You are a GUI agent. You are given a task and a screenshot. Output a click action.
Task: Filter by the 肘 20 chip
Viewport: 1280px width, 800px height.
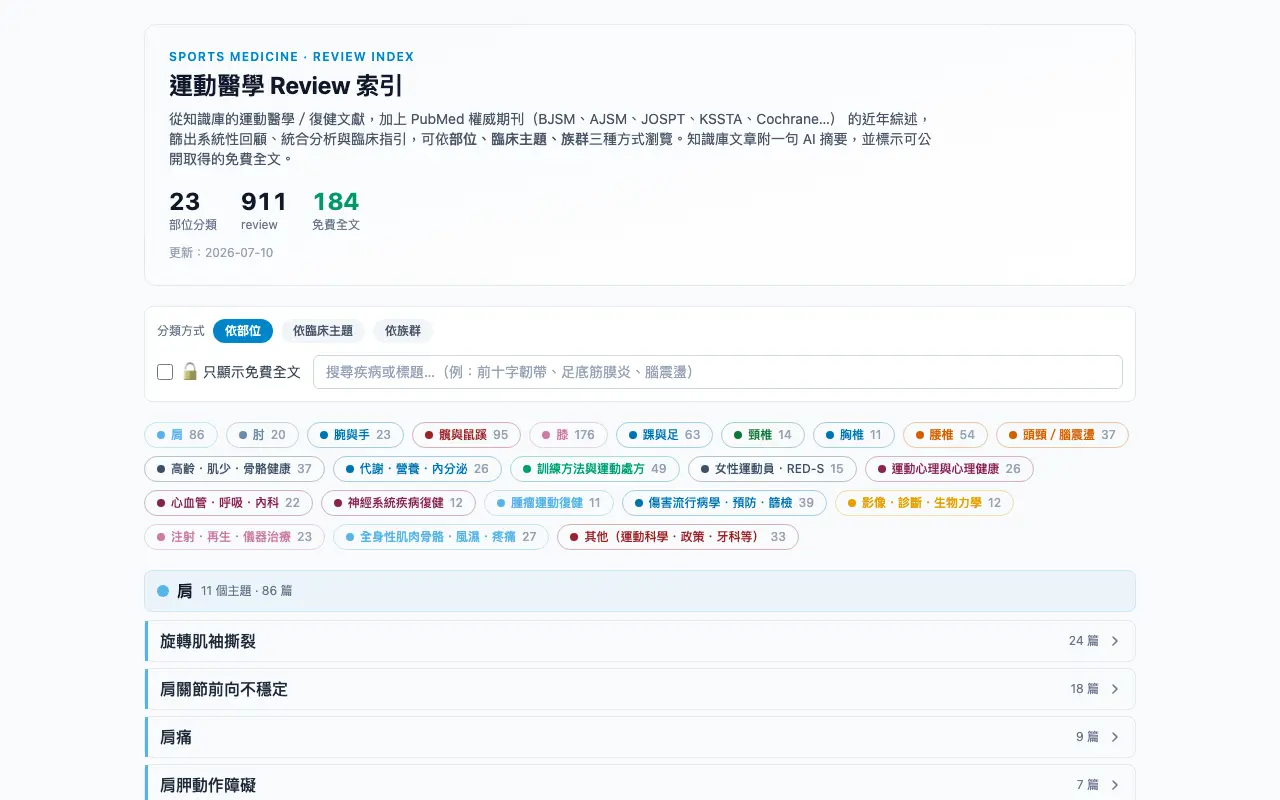[262, 435]
